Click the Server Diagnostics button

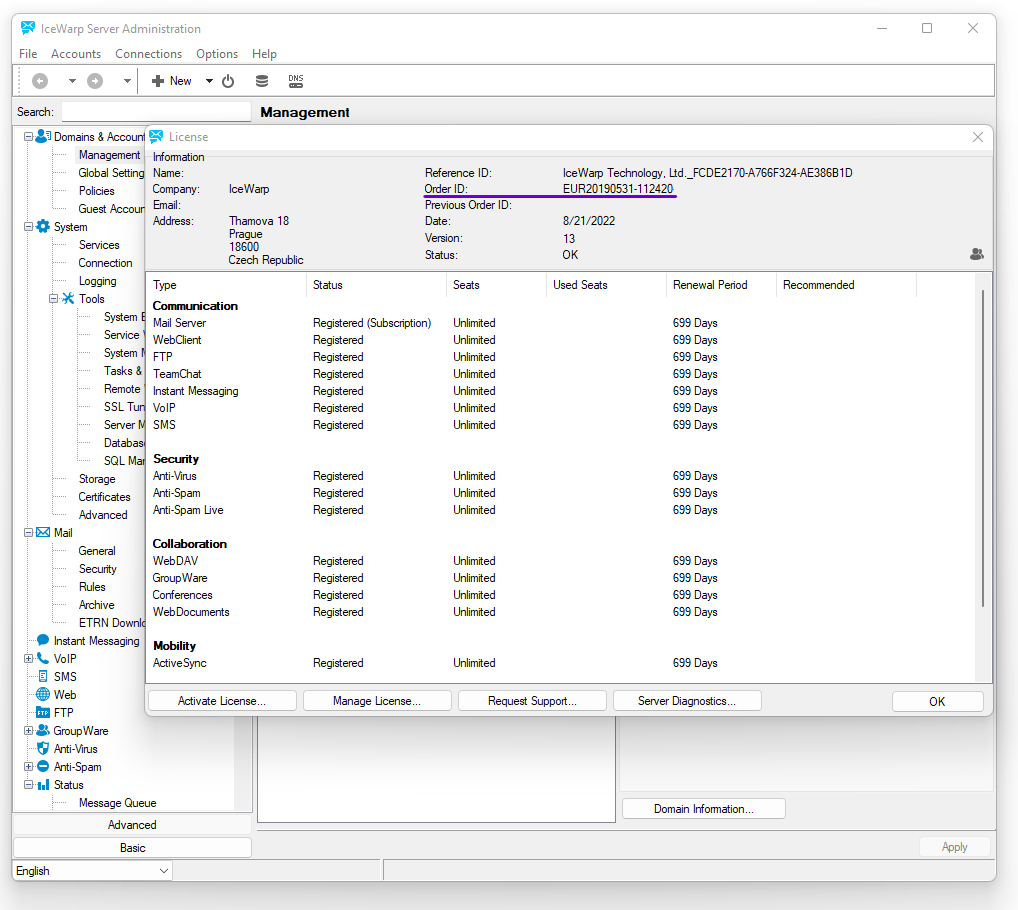coord(687,701)
